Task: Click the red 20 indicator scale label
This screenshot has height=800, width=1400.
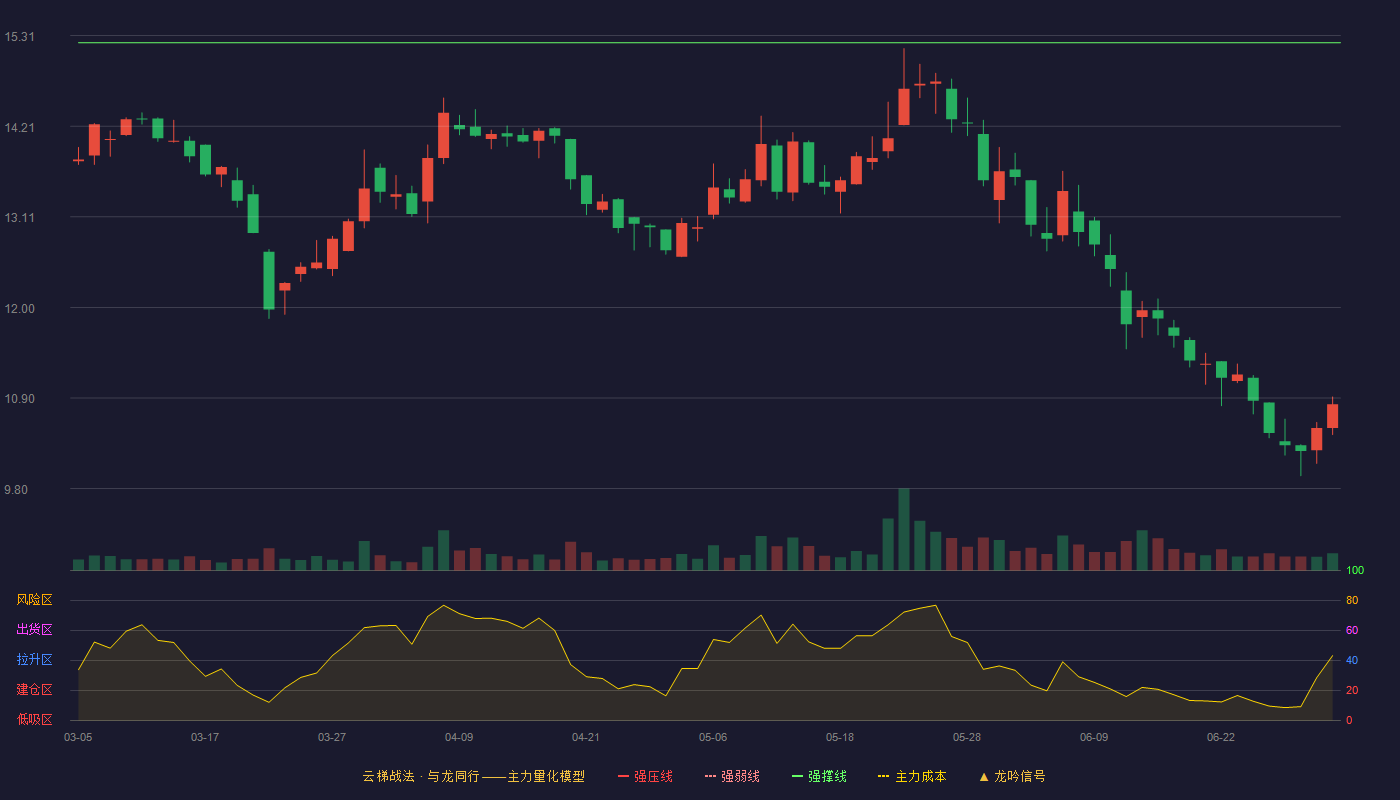Action: pyautogui.click(x=1352, y=690)
